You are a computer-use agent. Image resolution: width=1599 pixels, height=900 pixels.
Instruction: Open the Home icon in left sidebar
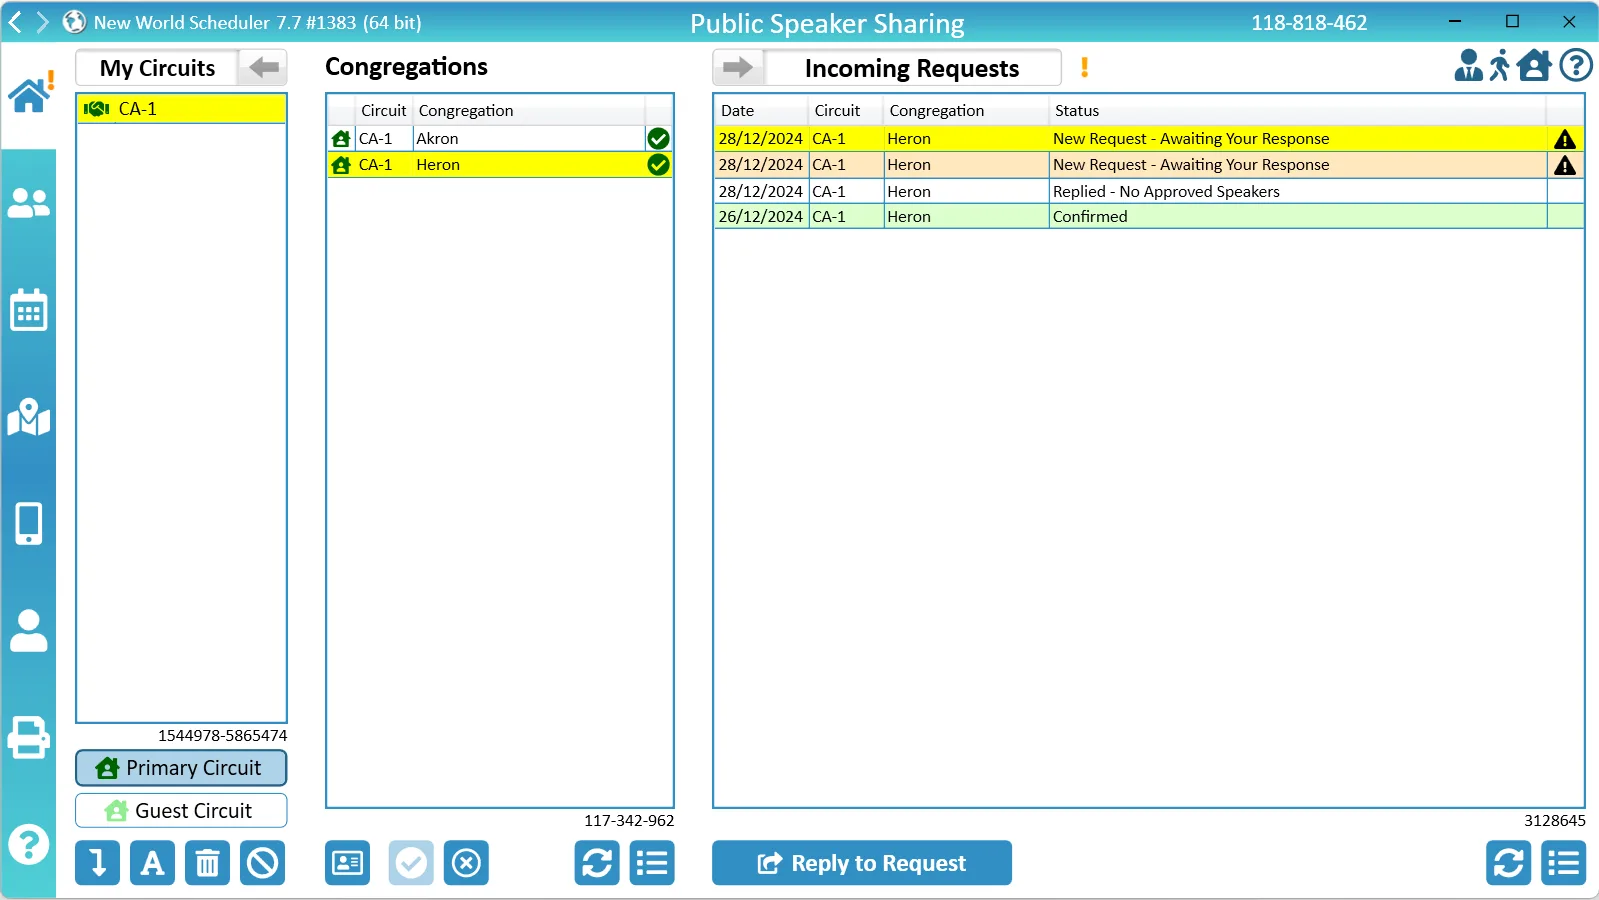29,96
